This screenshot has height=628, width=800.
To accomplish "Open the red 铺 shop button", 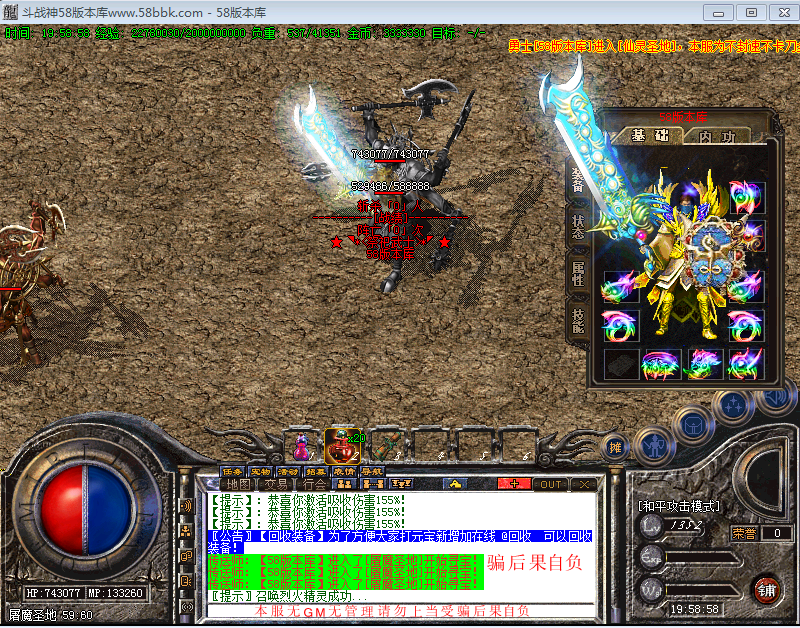I will 766,590.
